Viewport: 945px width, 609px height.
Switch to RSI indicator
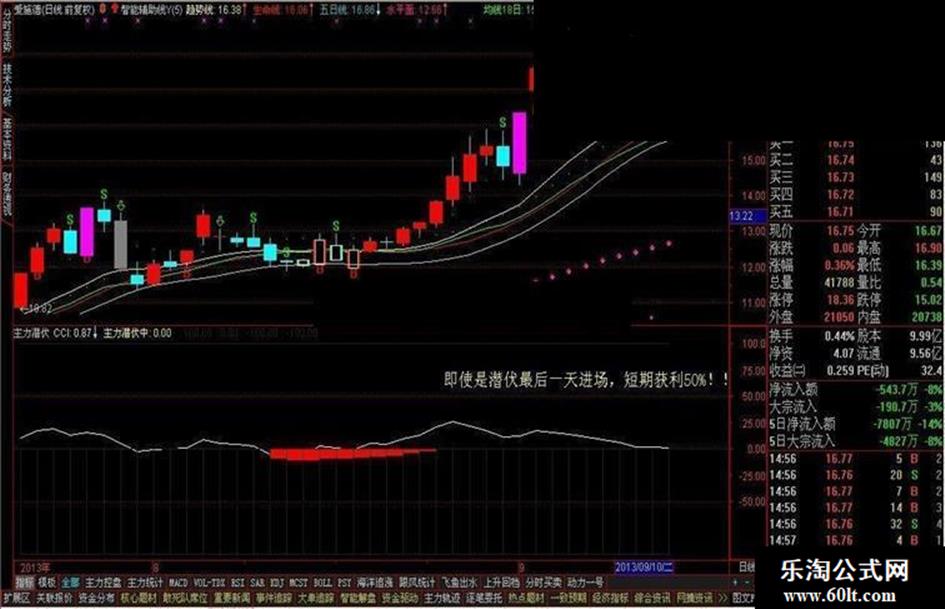[x=238, y=583]
